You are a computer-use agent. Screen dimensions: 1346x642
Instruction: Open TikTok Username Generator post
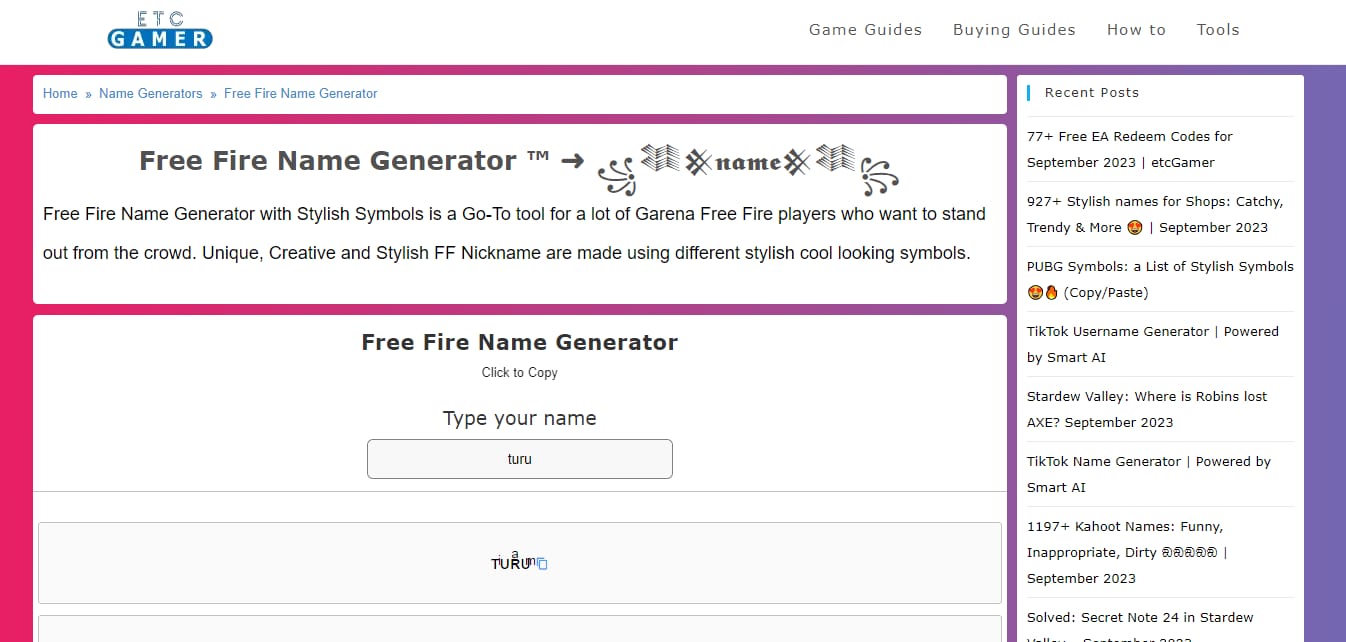(x=1153, y=344)
